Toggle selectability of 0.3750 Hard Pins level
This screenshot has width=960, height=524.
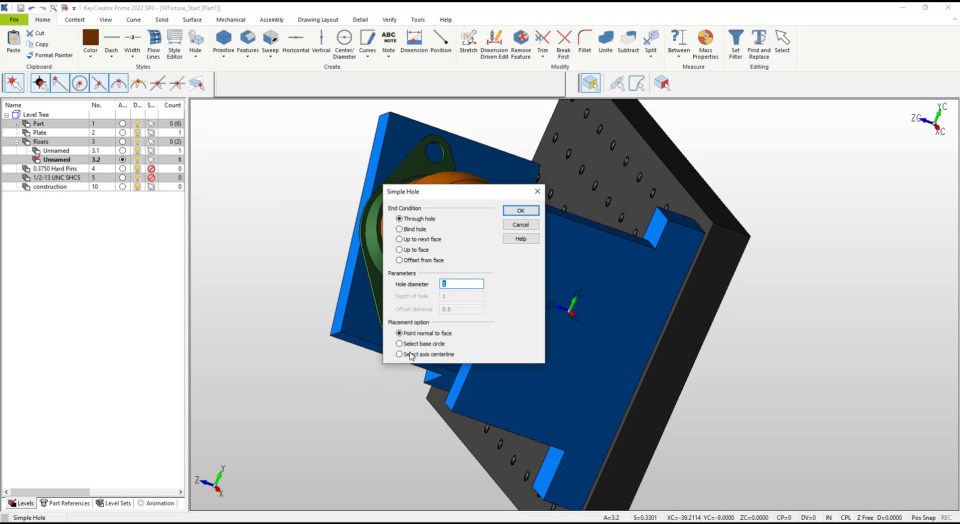tap(151, 168)
